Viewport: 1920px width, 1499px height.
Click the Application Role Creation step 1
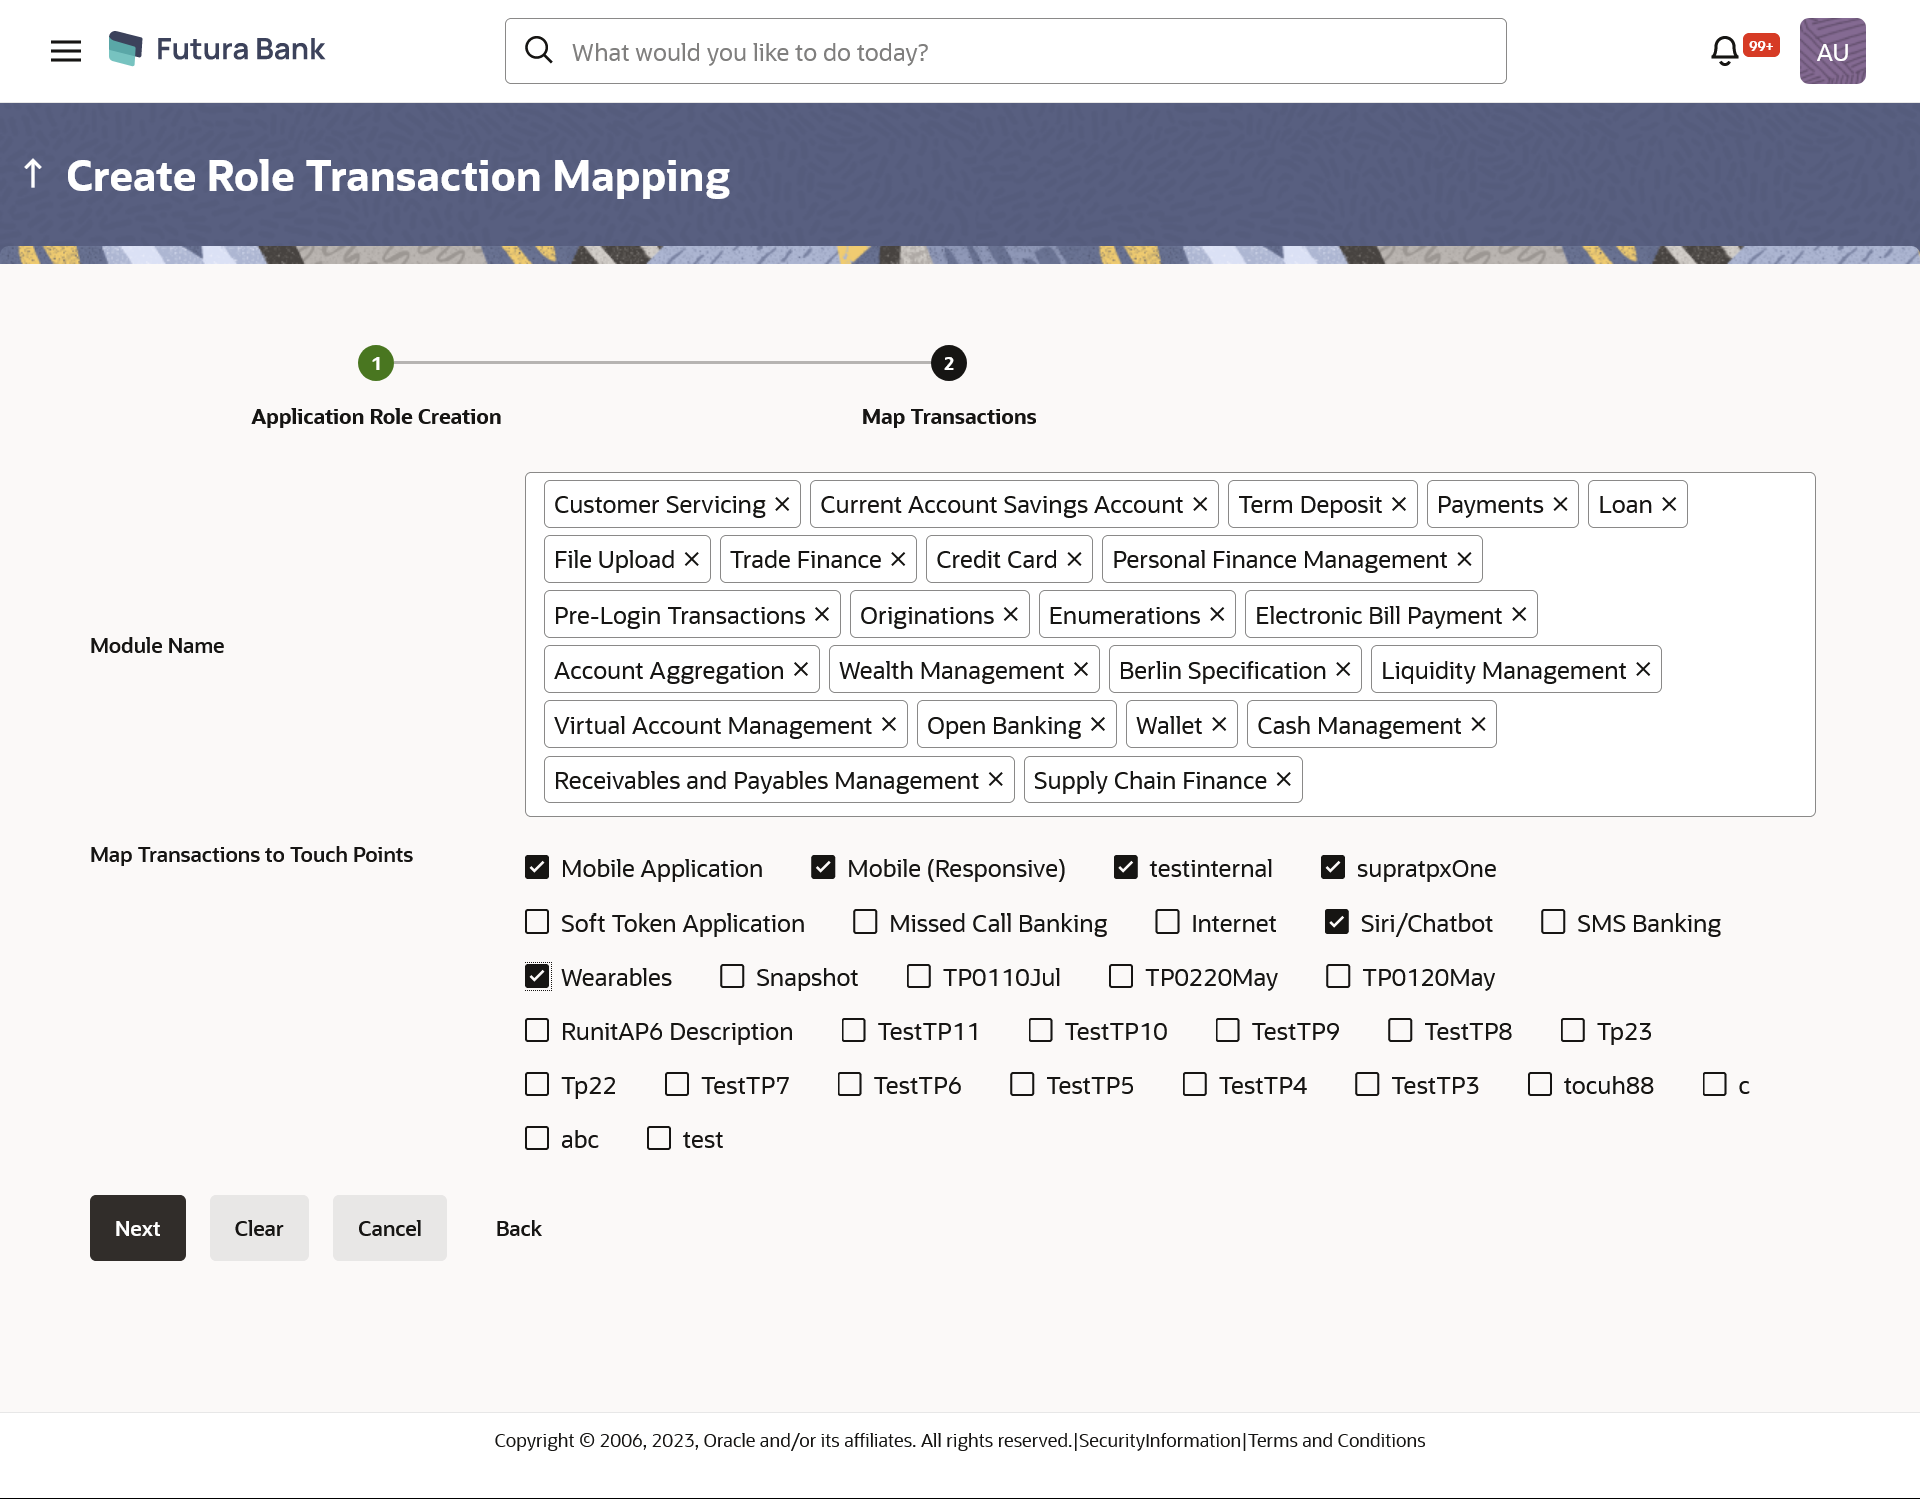(374, 362)
